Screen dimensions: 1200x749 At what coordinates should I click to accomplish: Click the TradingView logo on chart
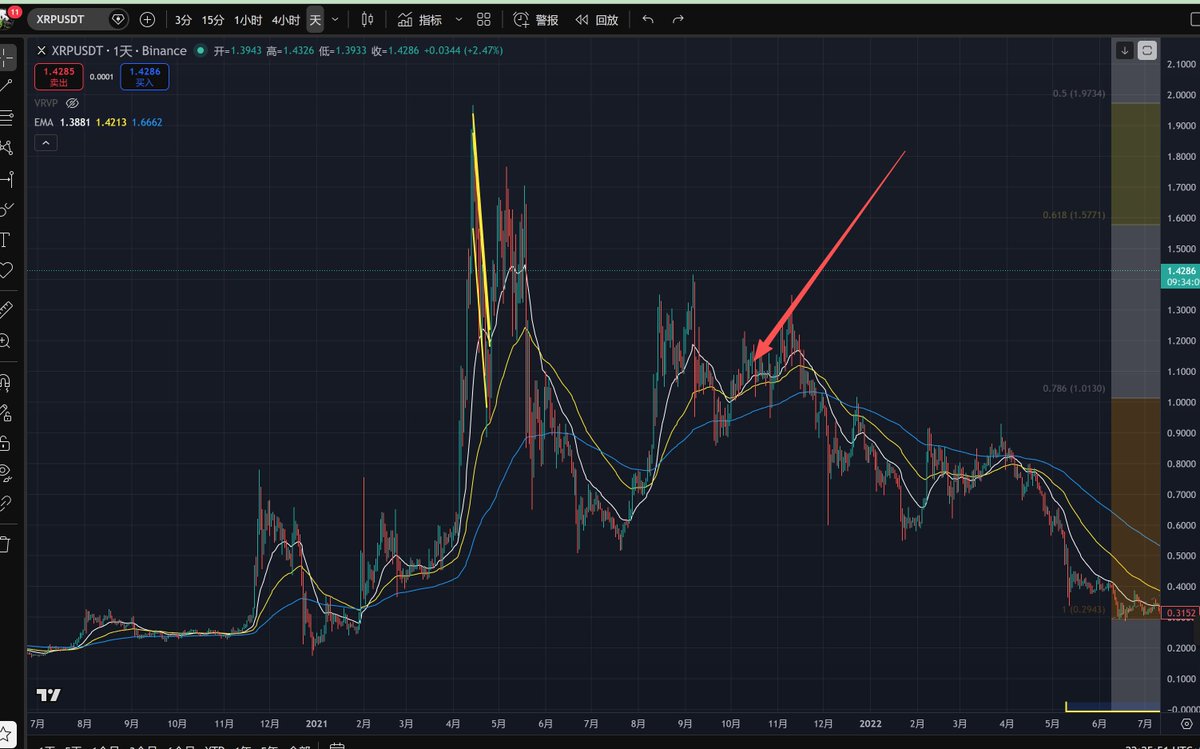click(x=49, y=696)
